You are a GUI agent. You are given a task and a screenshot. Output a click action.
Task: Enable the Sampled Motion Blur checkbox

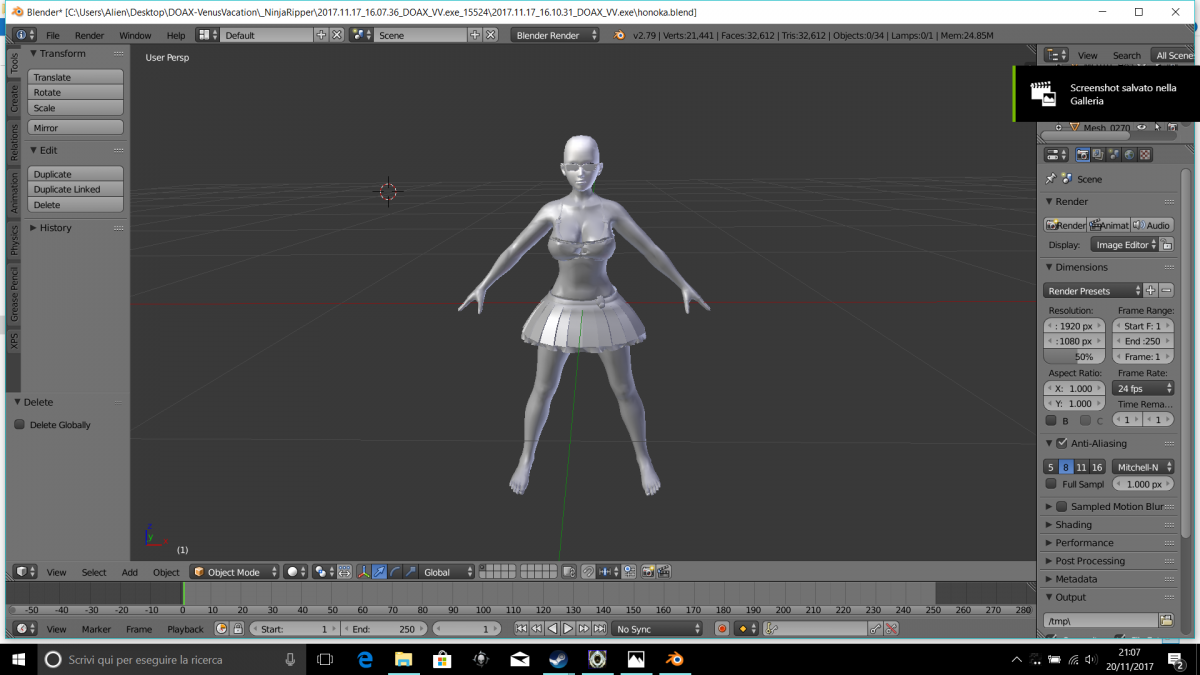(x=1062, y=507)
